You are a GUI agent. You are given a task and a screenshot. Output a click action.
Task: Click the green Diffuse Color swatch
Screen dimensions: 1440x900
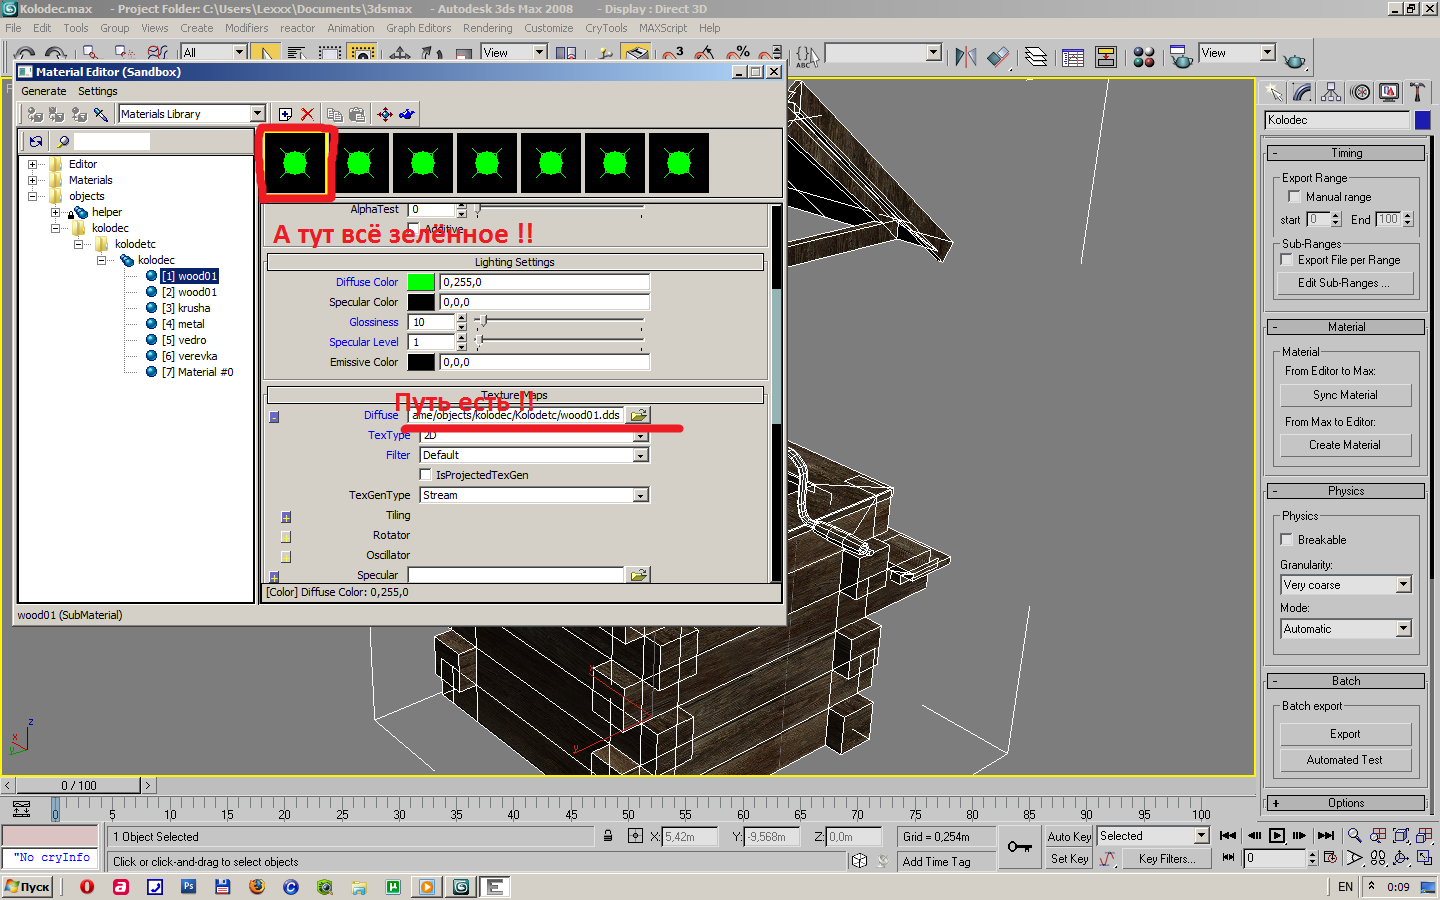click(x=421, y=282)
